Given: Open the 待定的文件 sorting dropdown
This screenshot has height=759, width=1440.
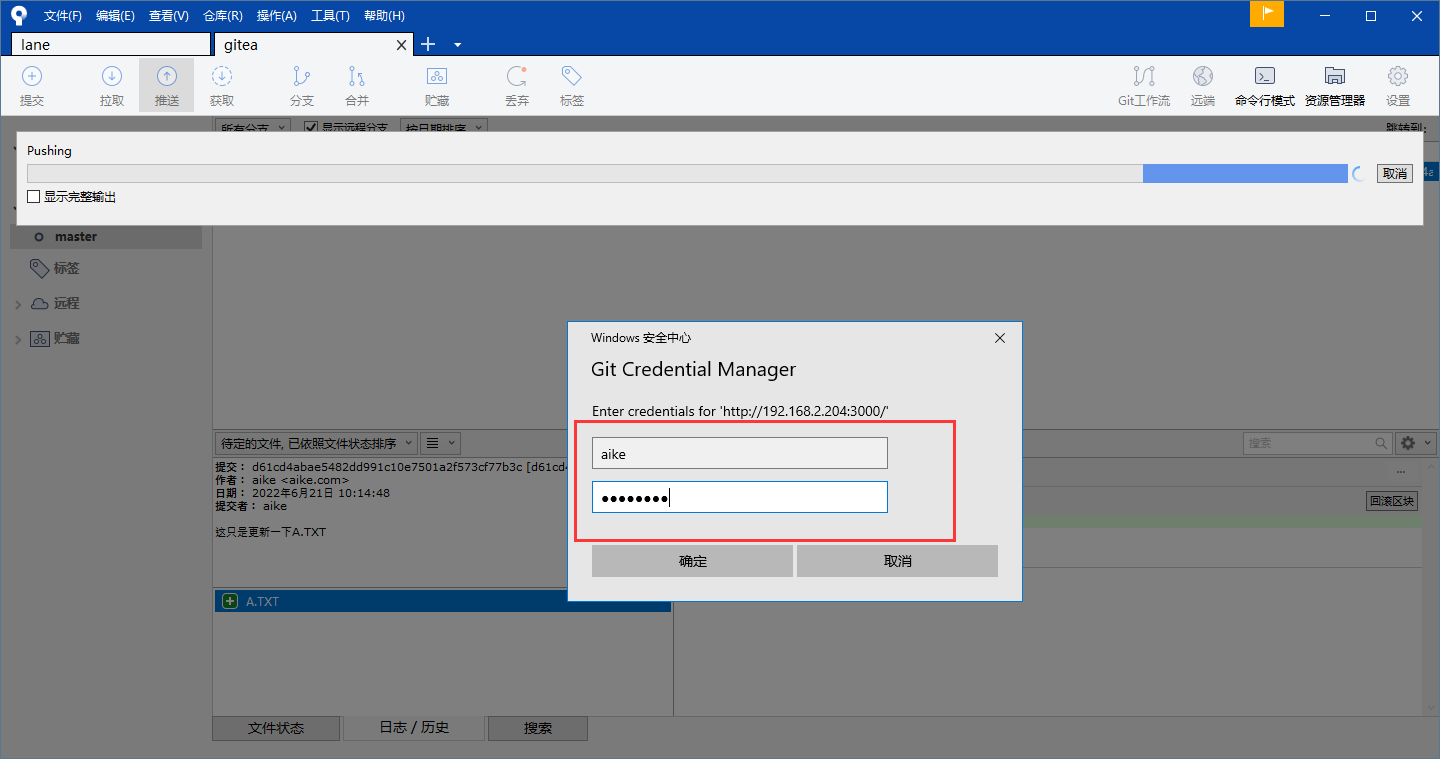Looking at the screenshot, I should coord(316,443).
